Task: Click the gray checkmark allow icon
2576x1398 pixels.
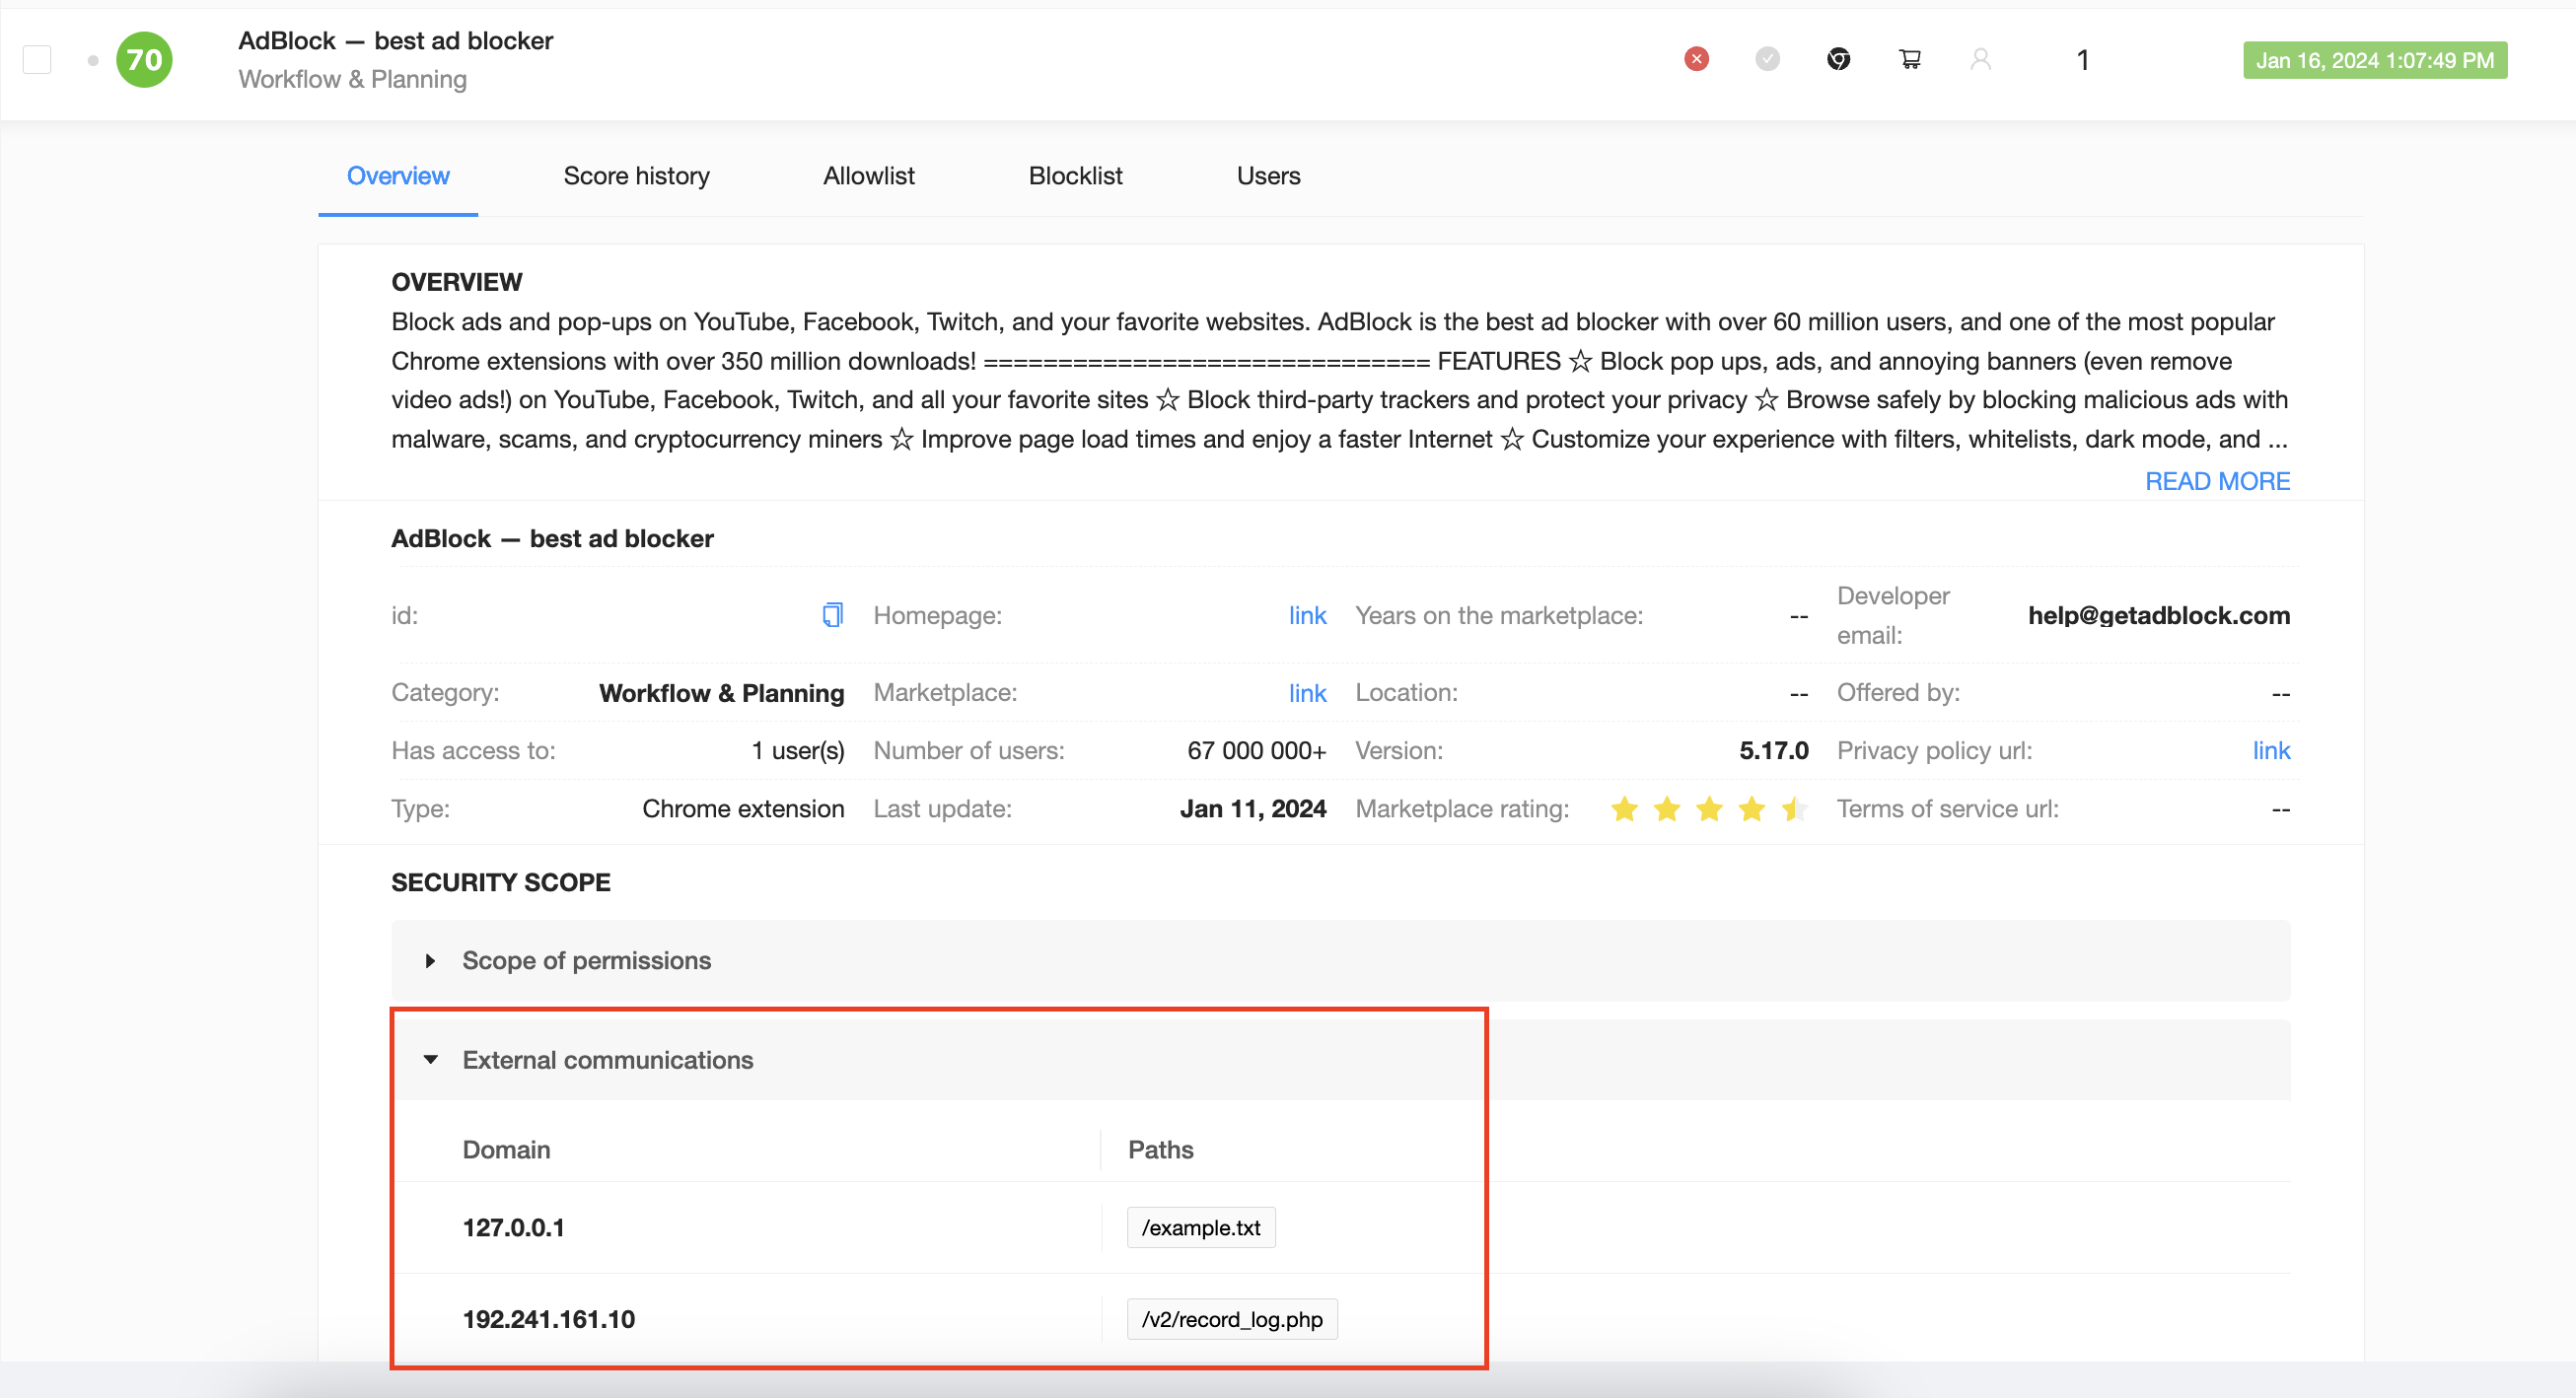Action: (1767, 59)
